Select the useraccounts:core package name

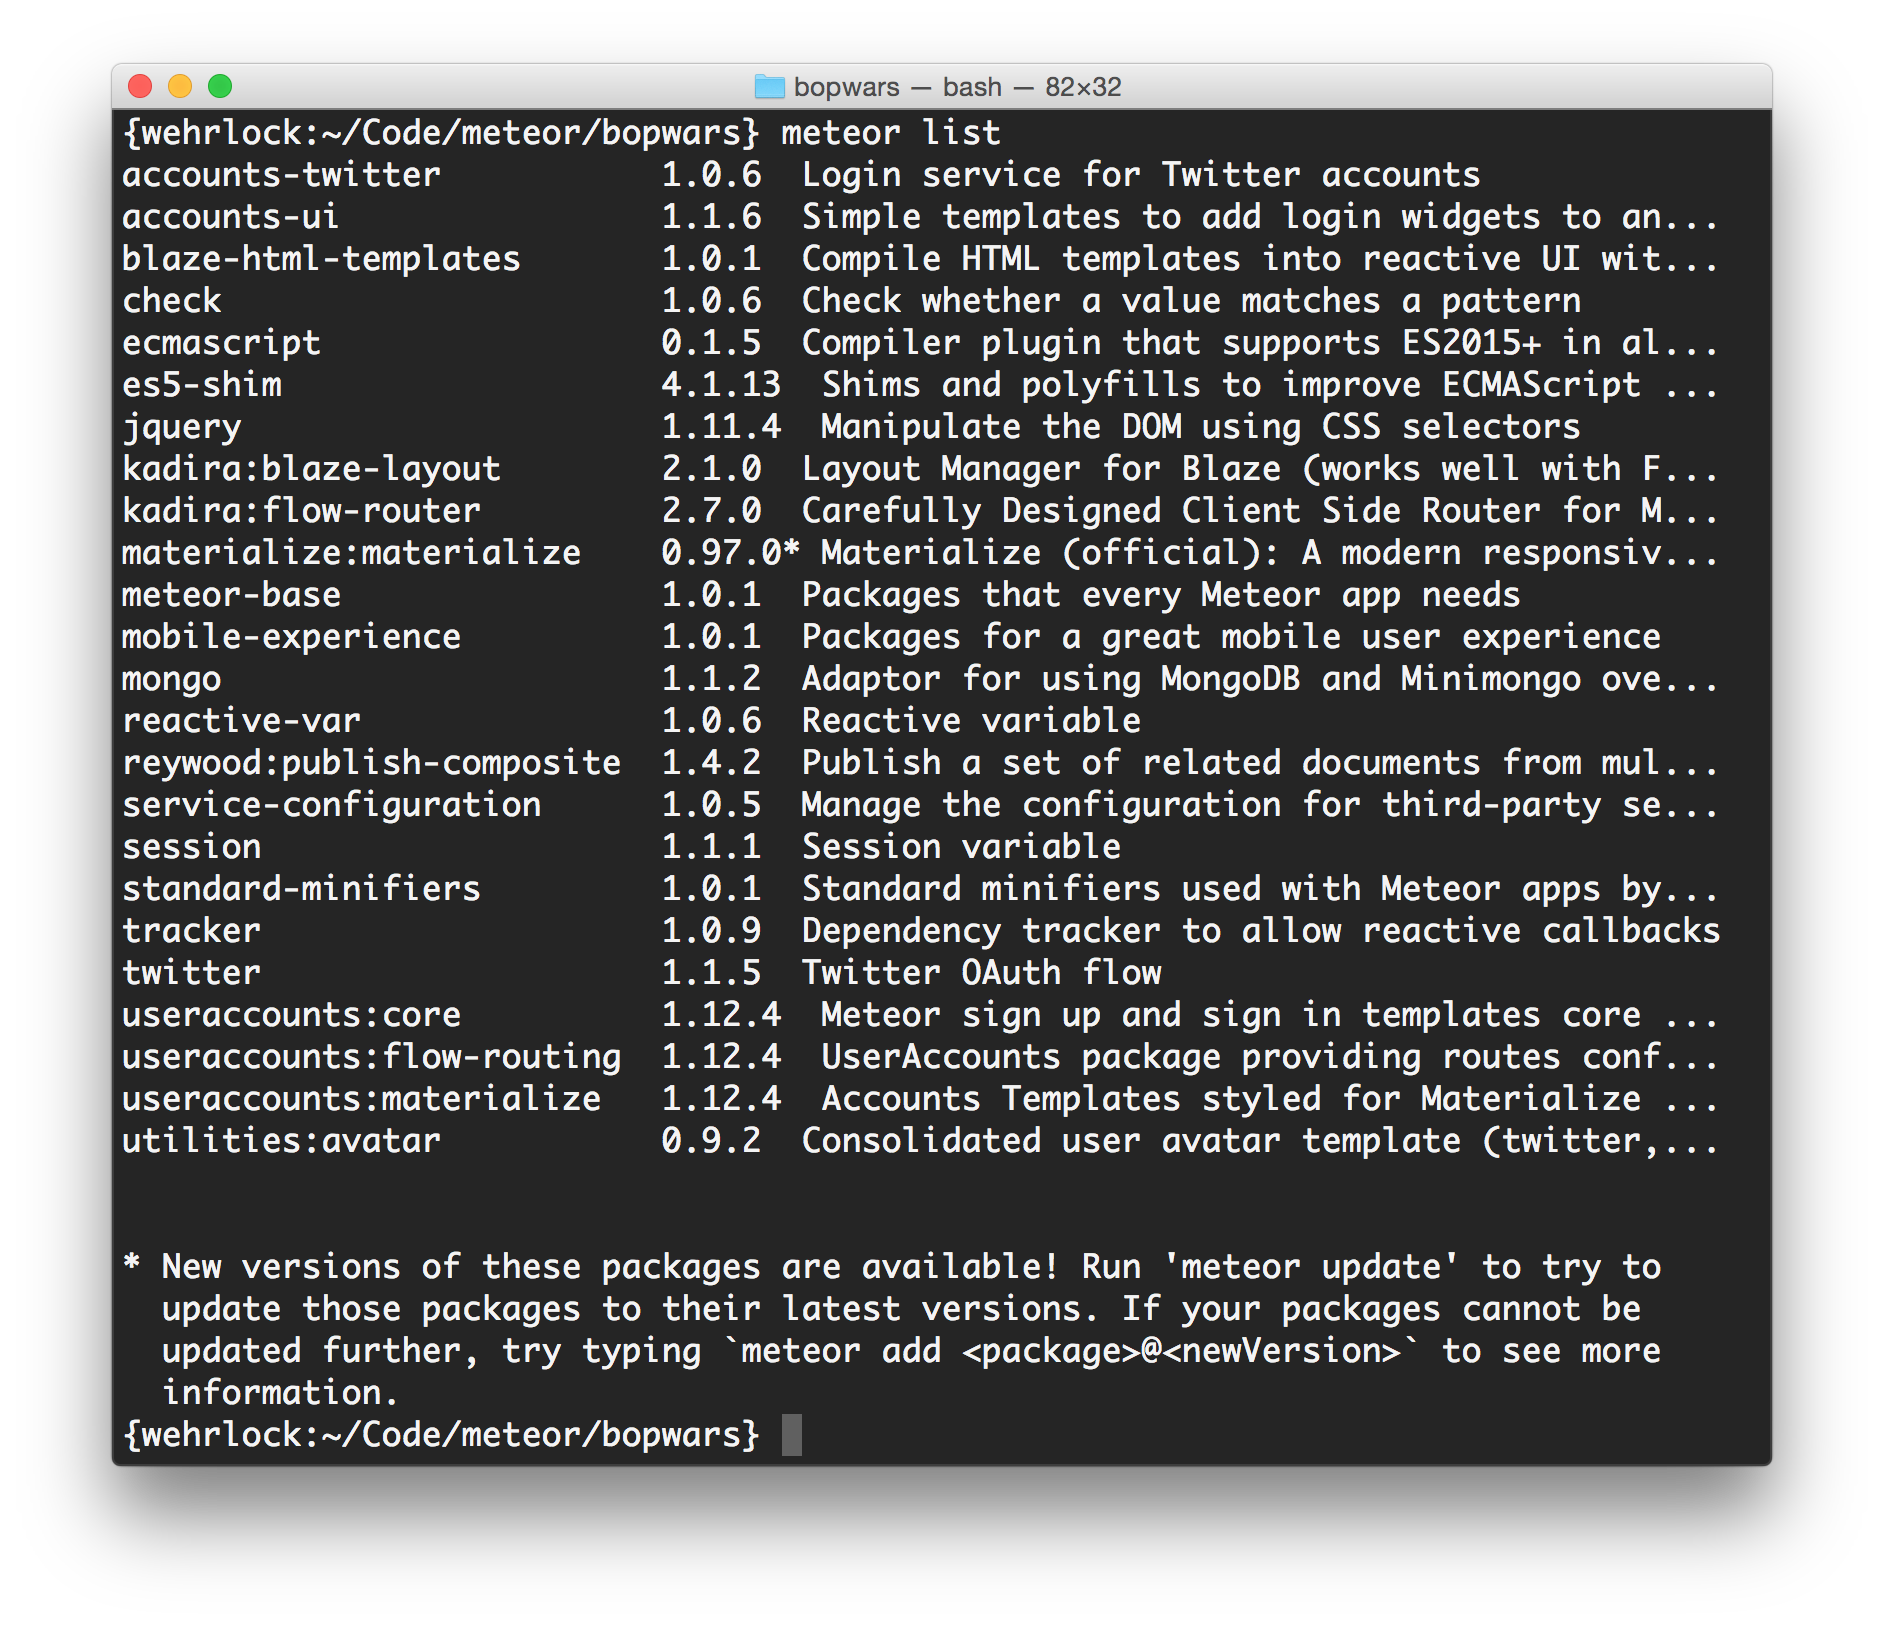[x=291, y=1015]
